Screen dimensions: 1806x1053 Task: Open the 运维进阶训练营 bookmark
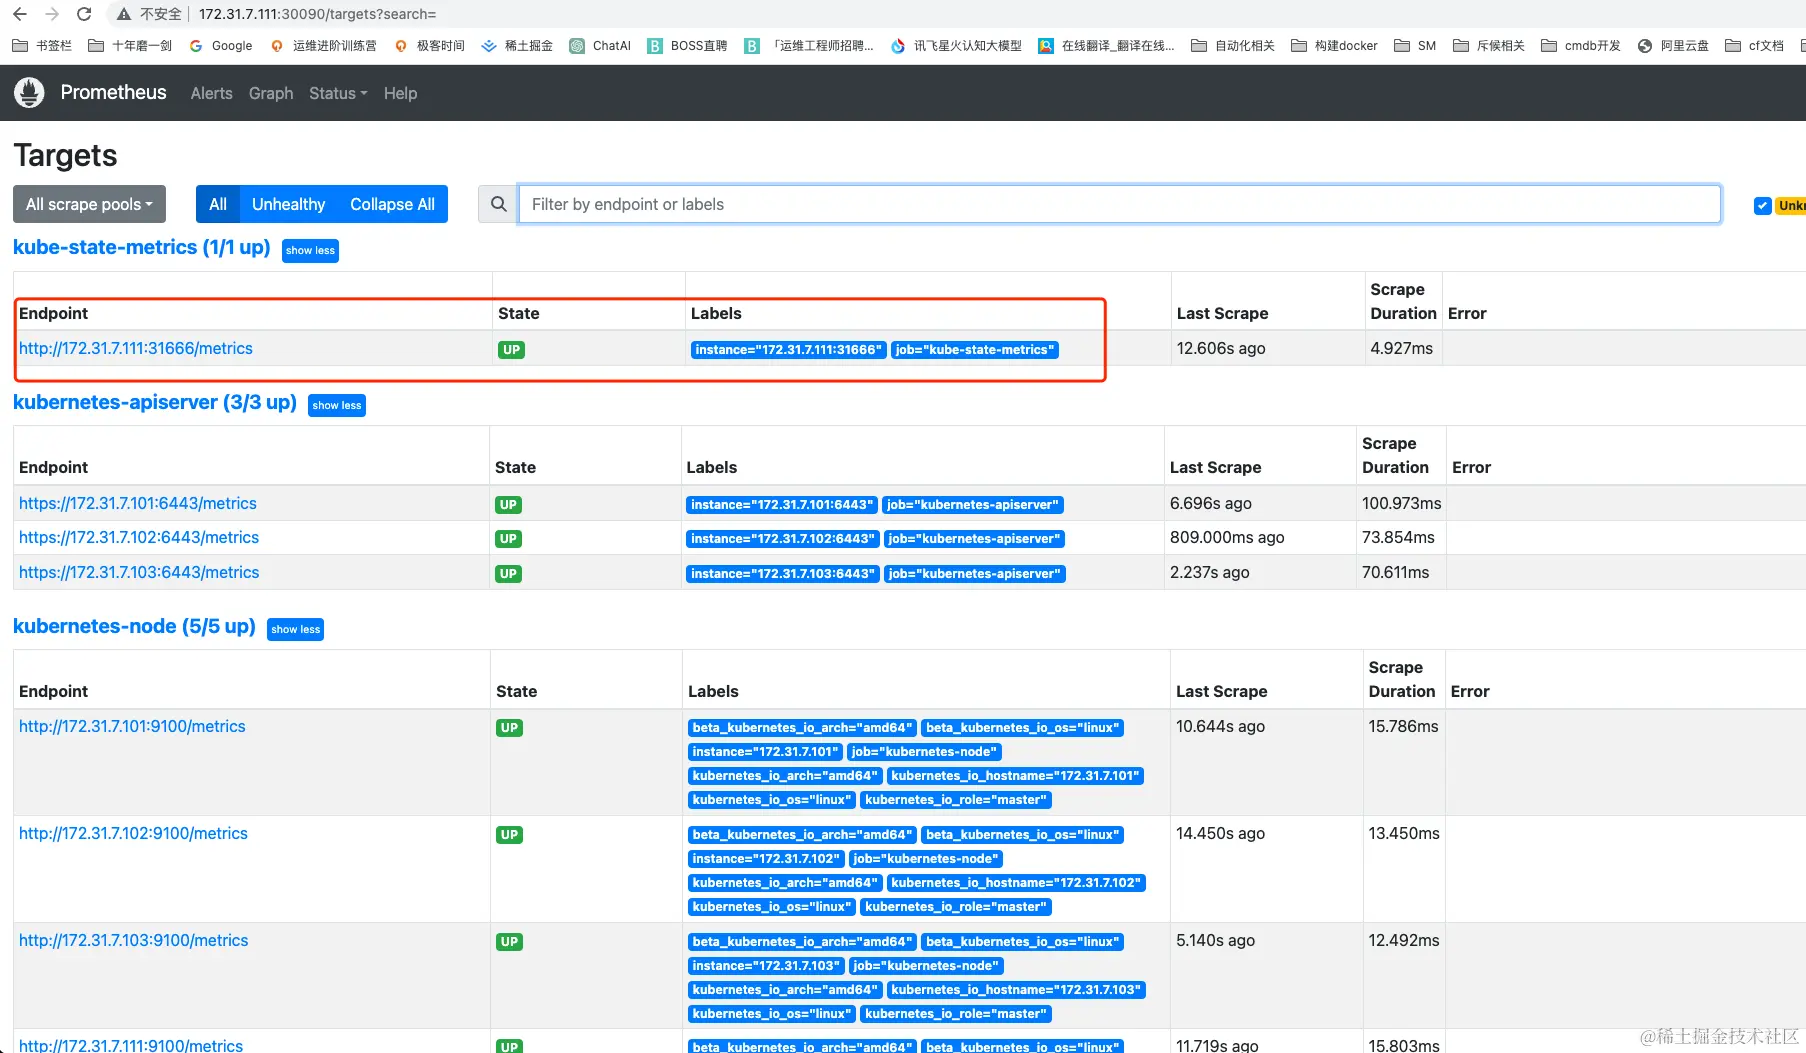323,46
